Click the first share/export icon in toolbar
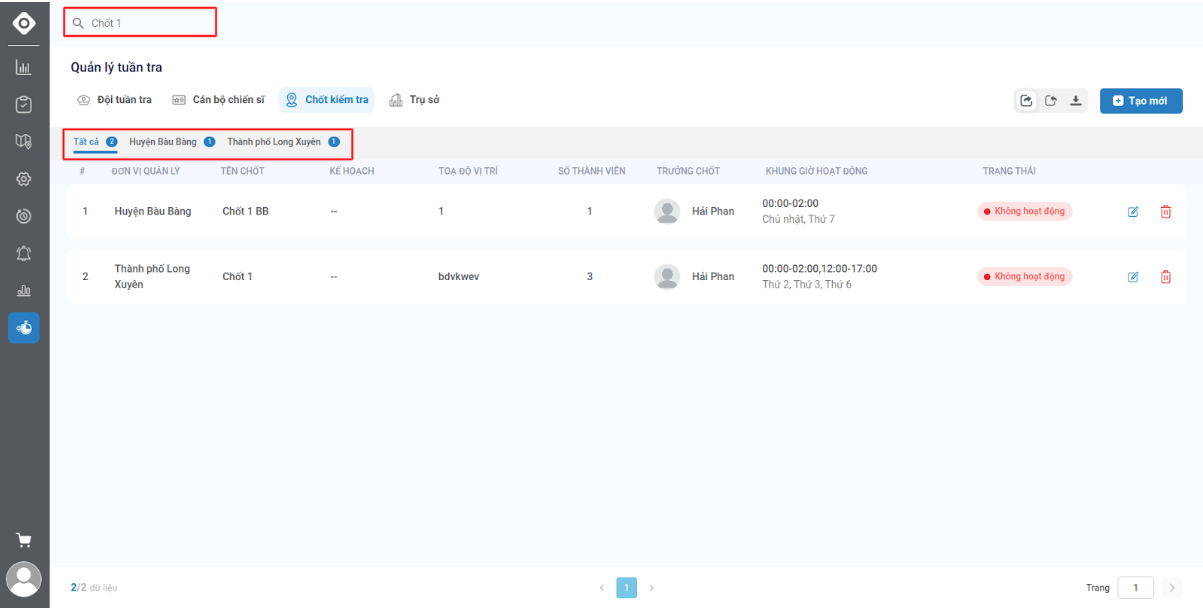The height and width of the screenshot is (608, 1203). pos(1026,101)
